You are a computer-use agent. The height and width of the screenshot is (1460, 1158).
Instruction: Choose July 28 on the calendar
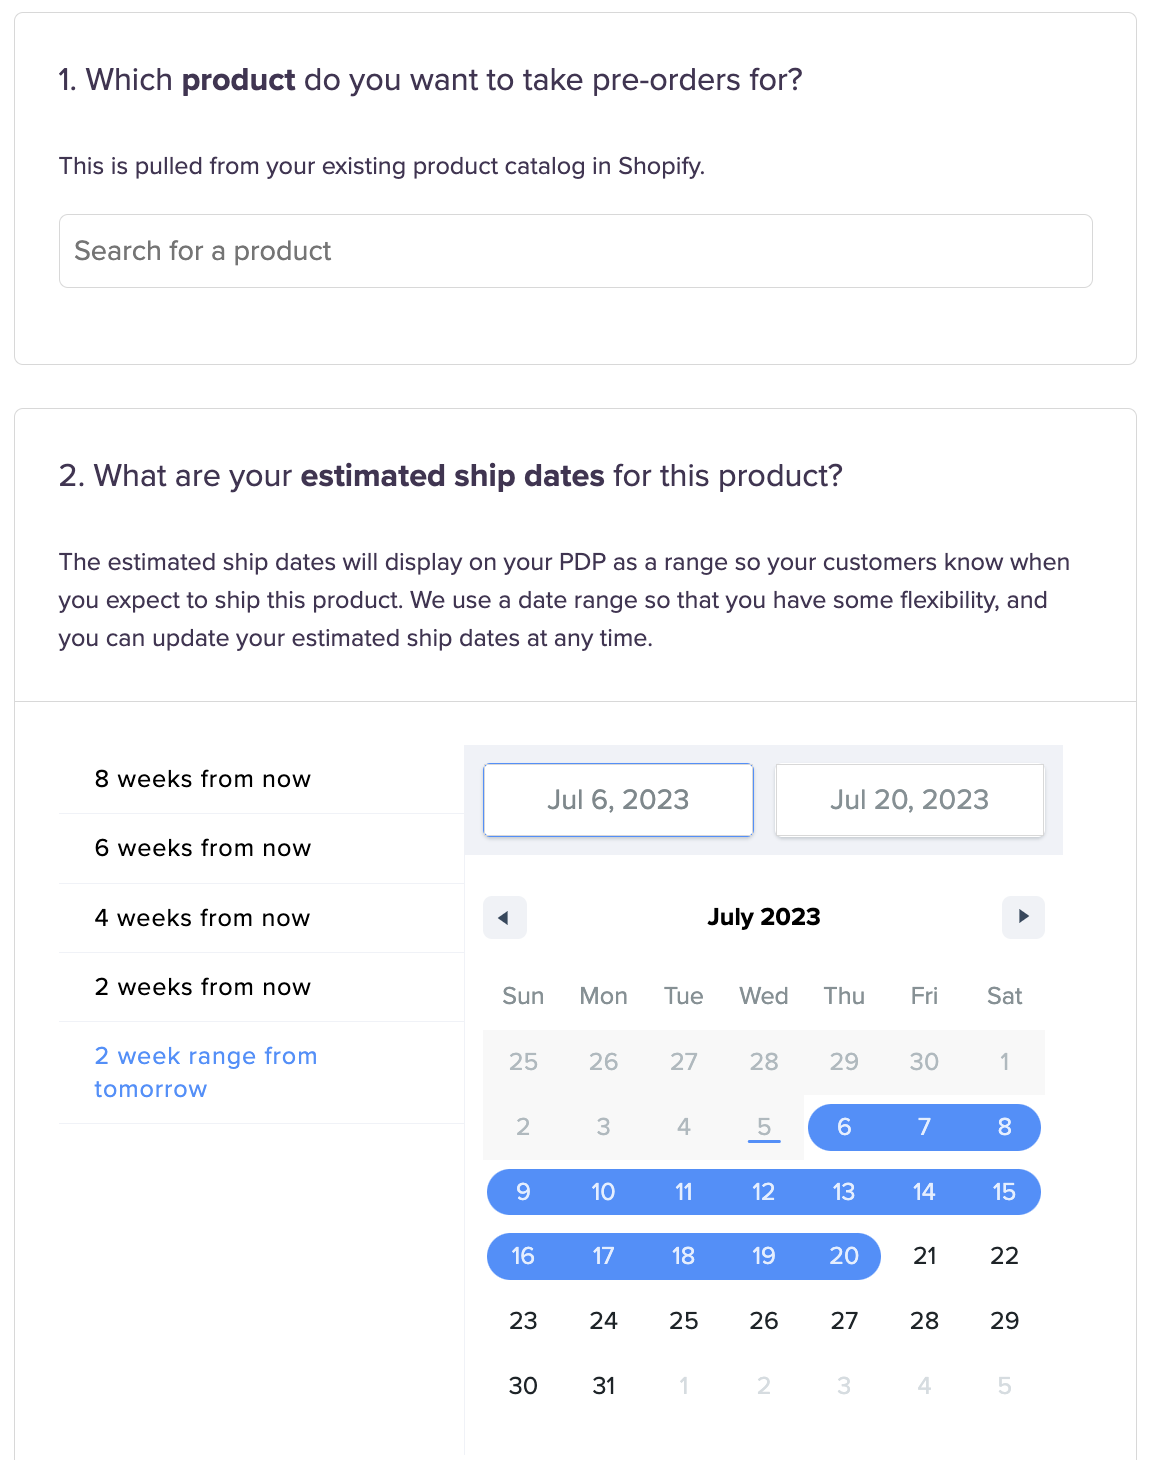click(x=925, y=1321)
